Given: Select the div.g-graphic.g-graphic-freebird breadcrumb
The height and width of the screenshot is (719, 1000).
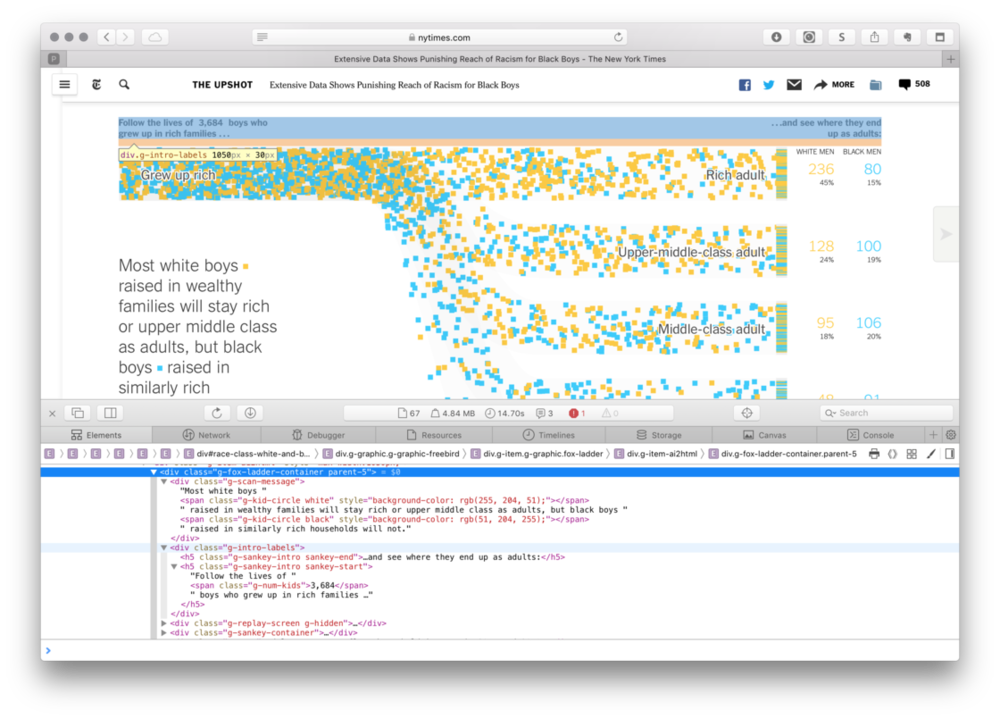Looking at the screenshot, I should 390,454.
